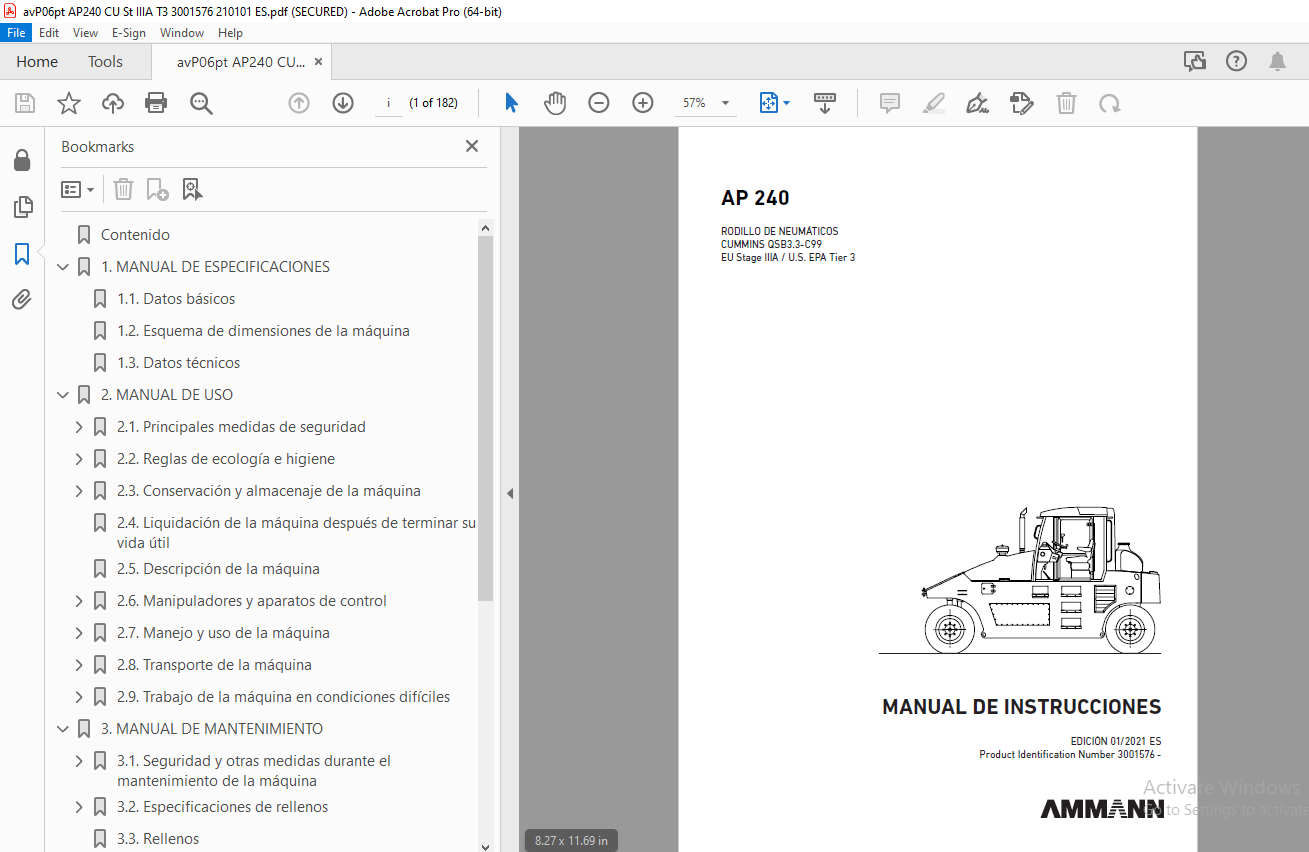This screenshot has width=1309, height=852.
Task: Expand 3.2. Especificaciones de rellenos
Action: 79,807
